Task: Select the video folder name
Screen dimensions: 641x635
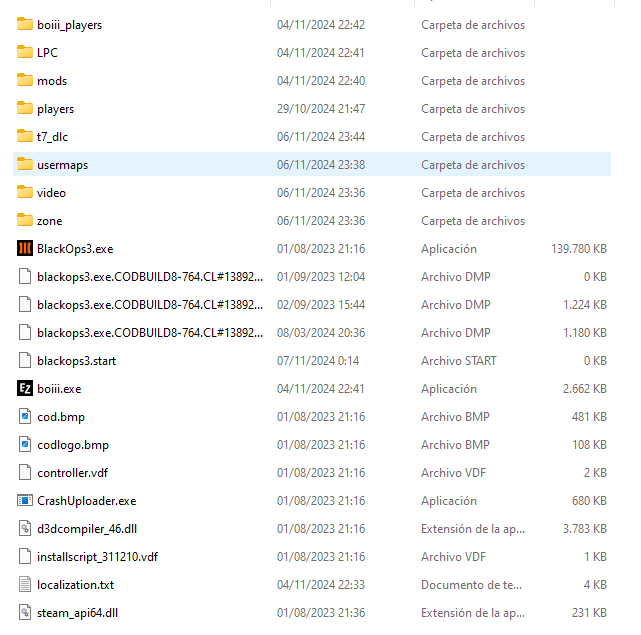Action: point(51,193)
